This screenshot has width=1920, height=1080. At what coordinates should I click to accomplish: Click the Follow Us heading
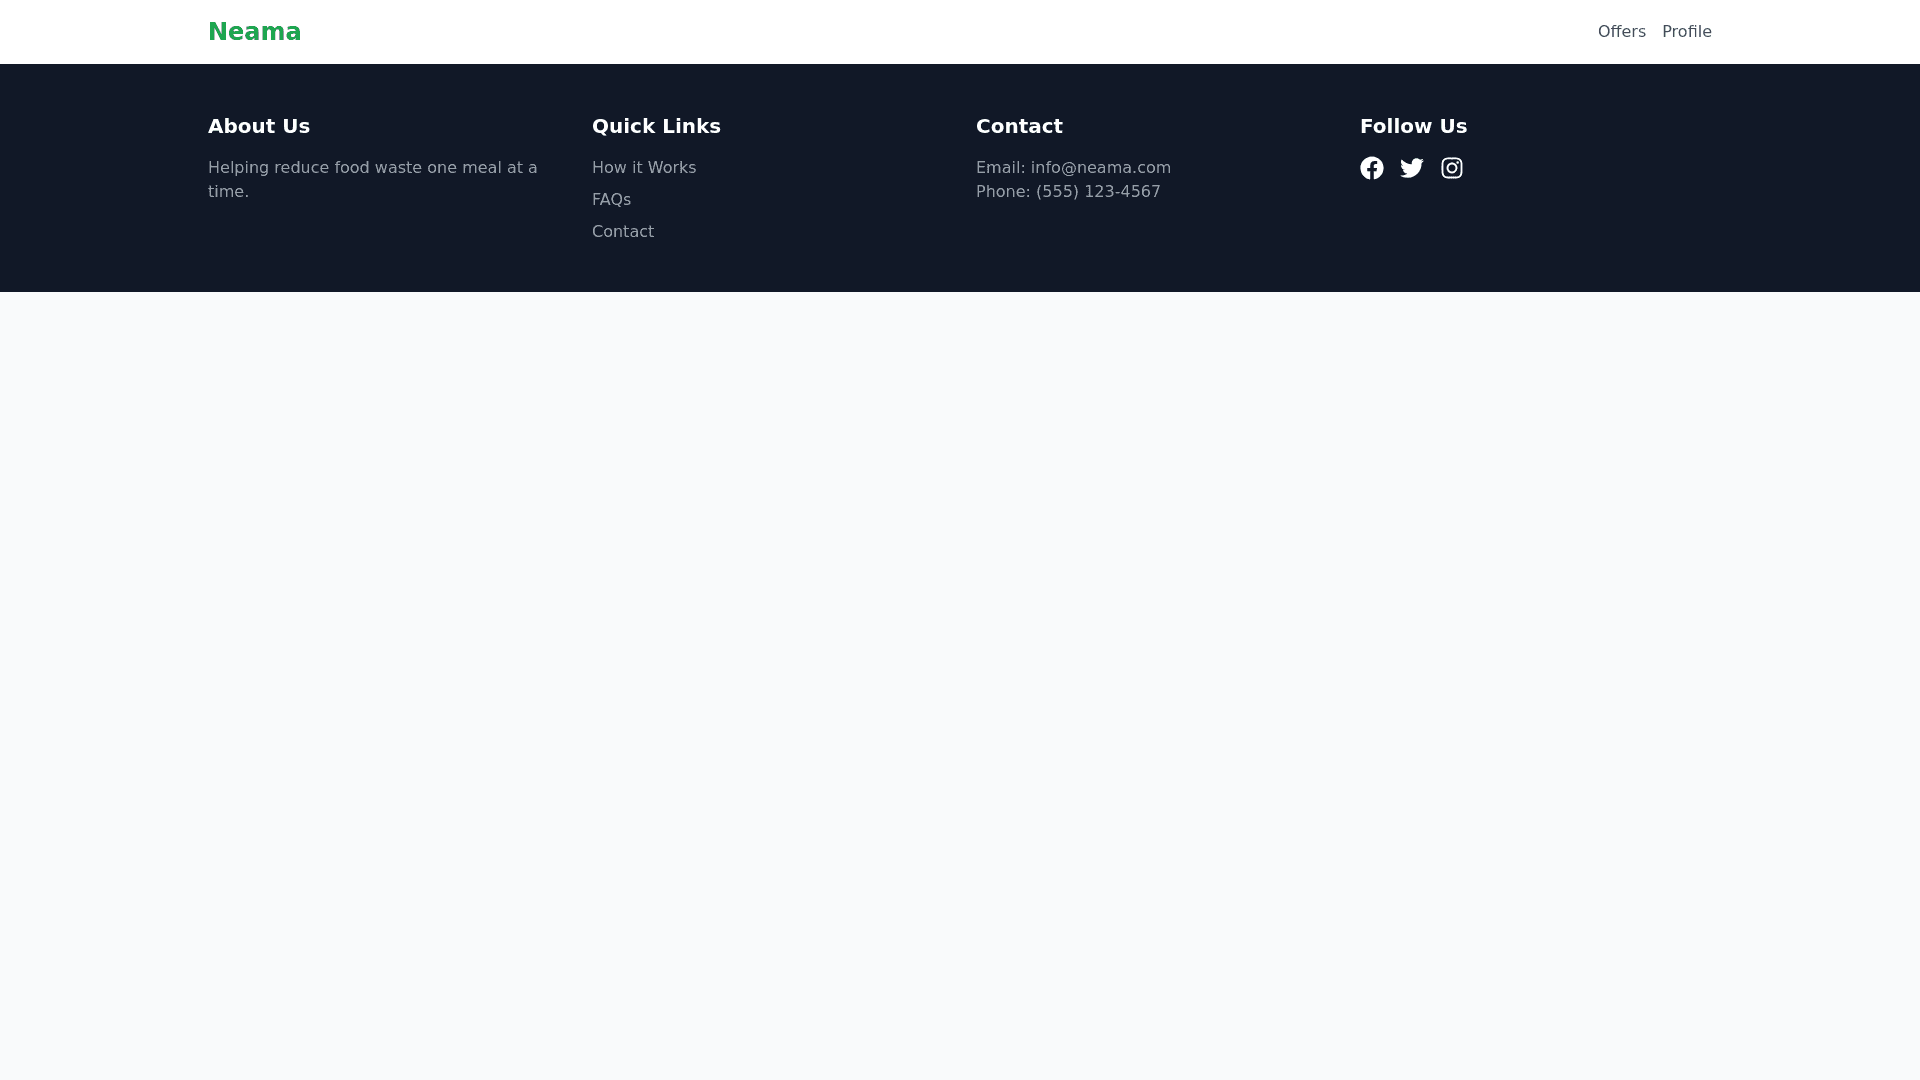[1413, 126]
